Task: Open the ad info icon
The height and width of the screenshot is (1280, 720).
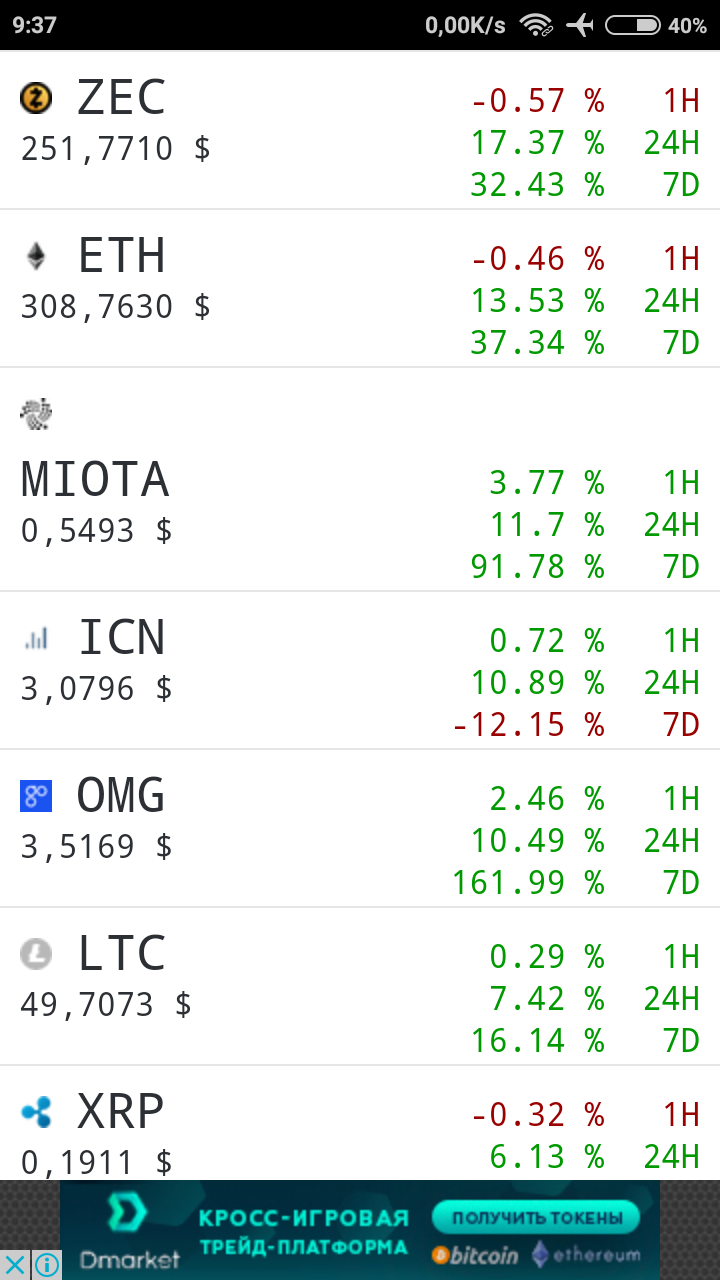Action: click(x=46, y=1265)
